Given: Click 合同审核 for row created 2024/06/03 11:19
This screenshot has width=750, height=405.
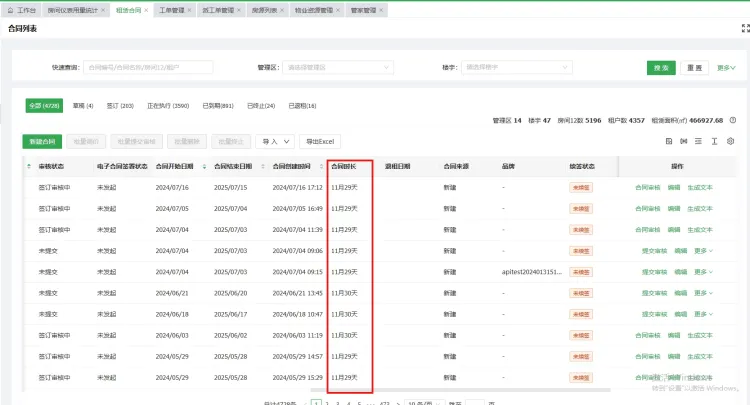Looking at the screenshot, I should coord(648,335).
